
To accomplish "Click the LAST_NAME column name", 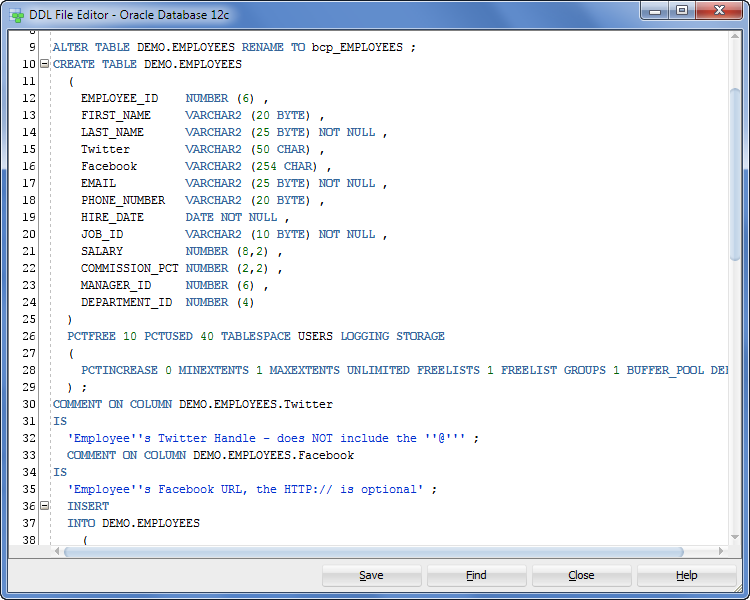I will pos(112,132).
